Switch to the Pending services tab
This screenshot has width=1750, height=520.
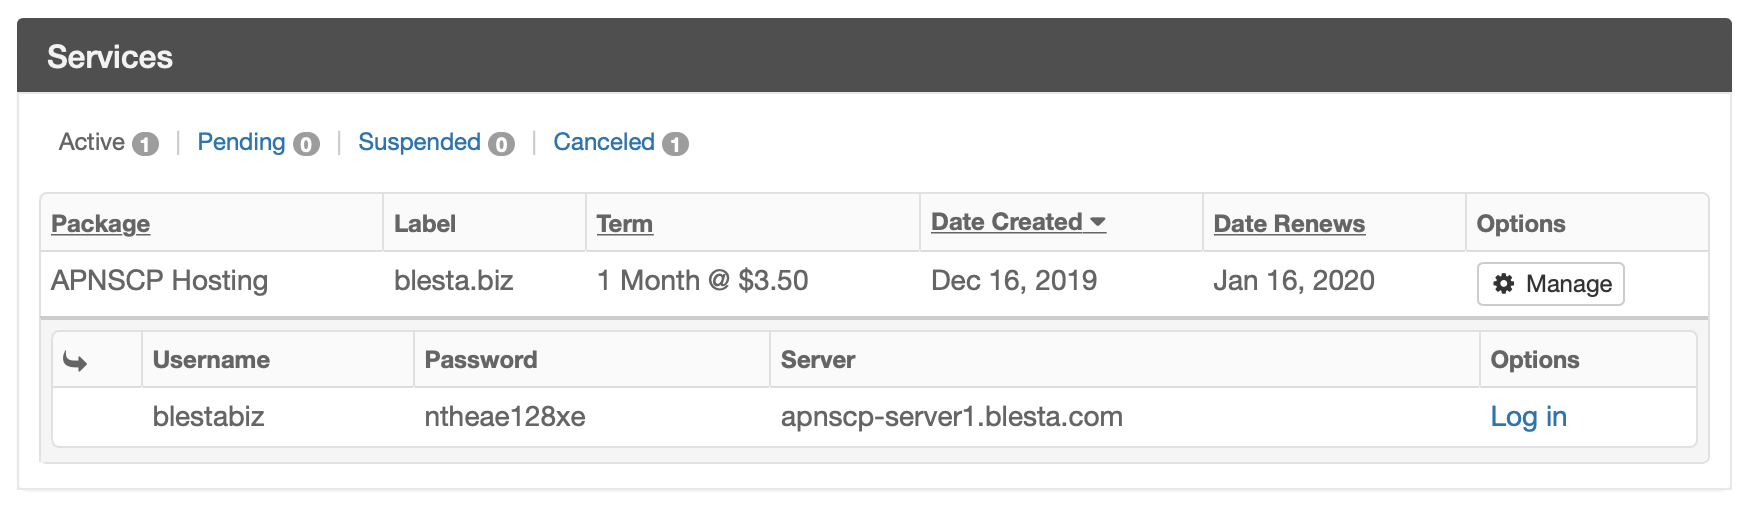point(241,142)
